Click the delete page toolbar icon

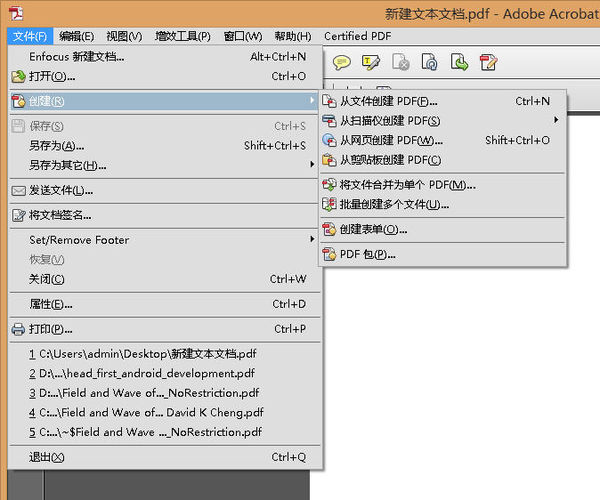(400, 62)
